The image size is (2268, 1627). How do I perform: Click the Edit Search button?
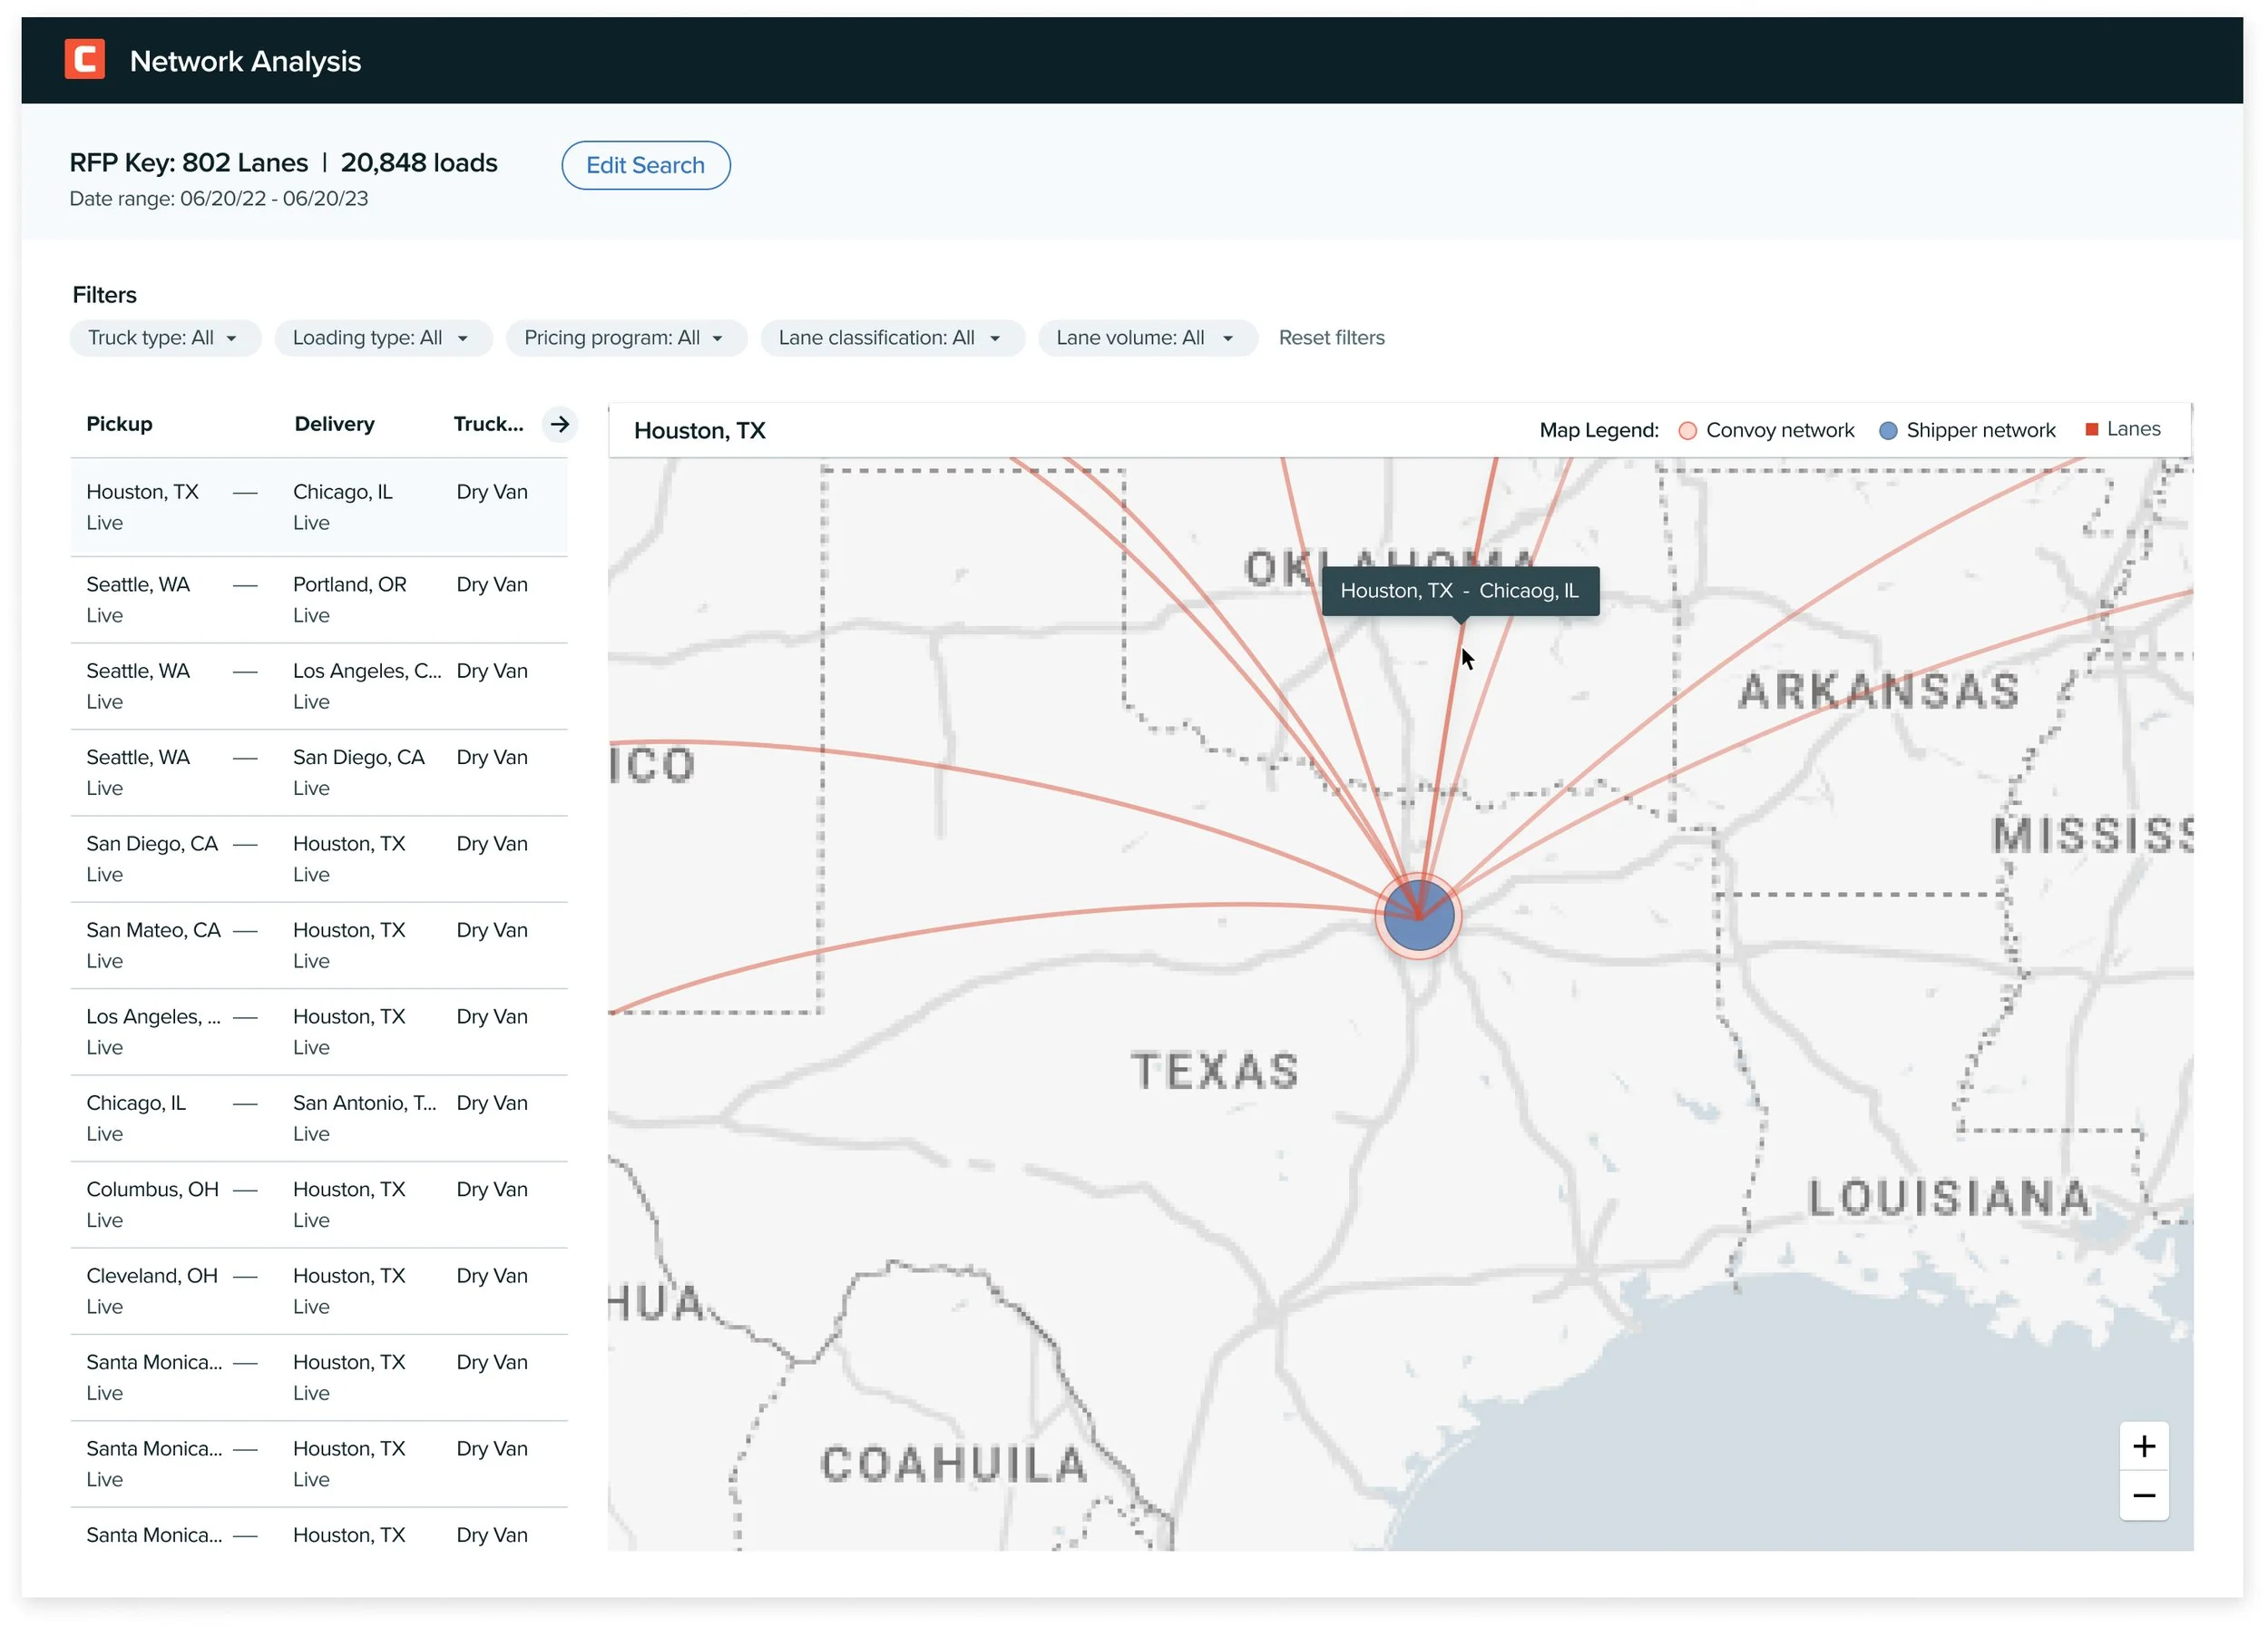(x=645, y=165)
